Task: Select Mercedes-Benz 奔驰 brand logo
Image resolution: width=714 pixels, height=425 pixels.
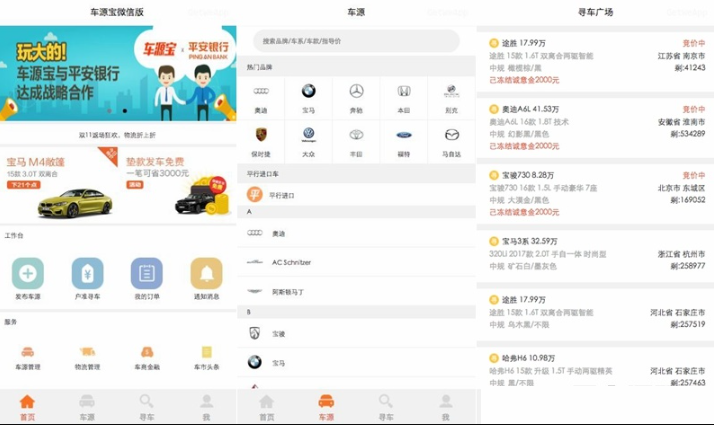Action: point(356,91)
